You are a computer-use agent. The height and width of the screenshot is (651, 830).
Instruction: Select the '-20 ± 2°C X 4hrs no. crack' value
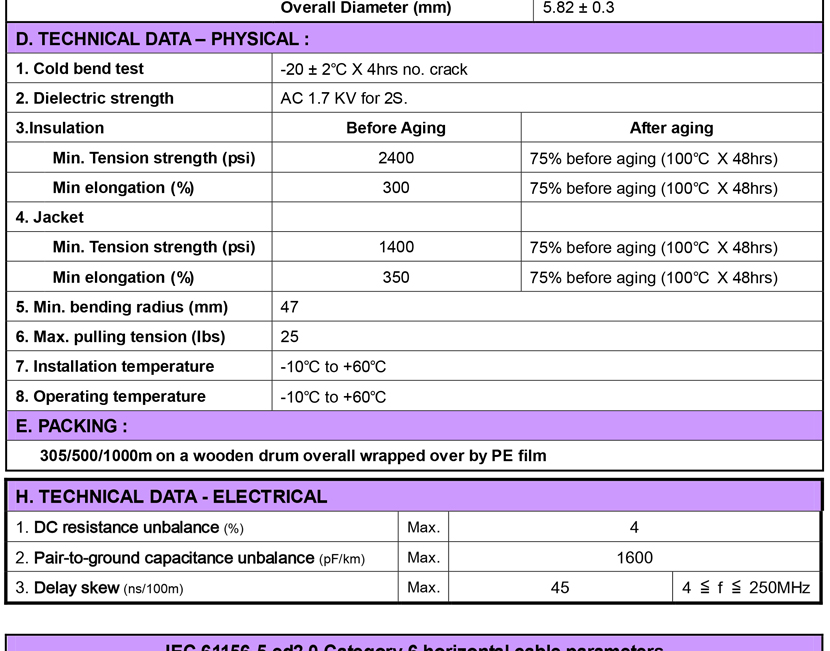374,69
